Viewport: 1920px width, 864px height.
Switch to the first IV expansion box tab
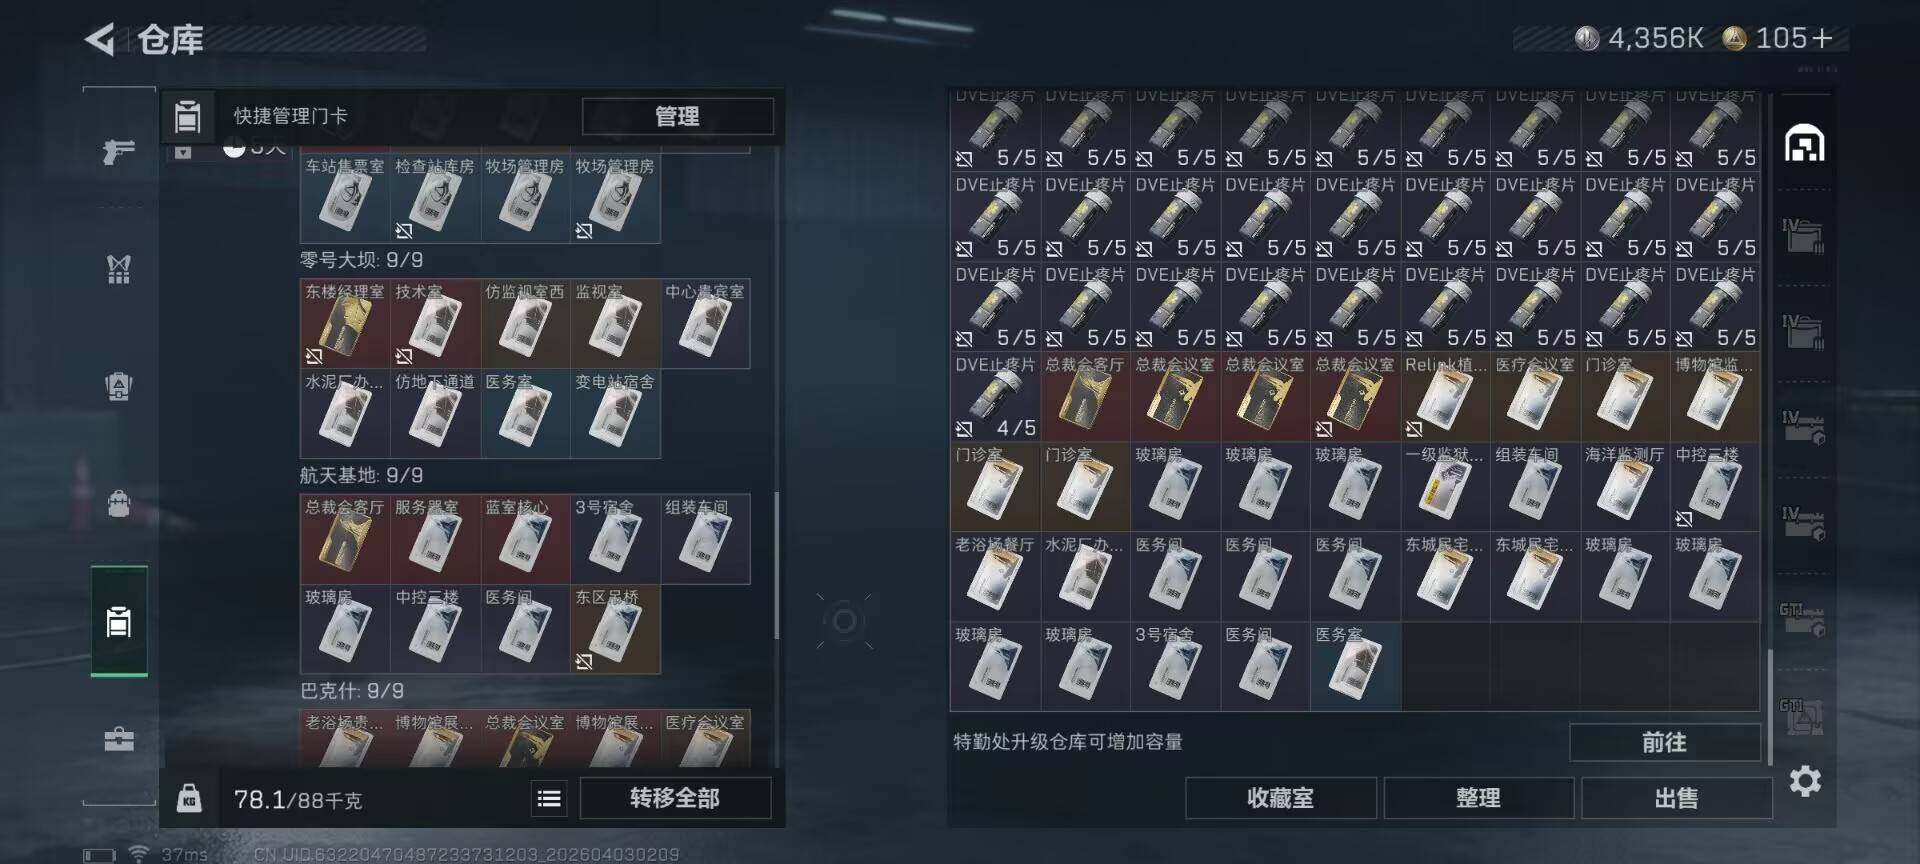(x=1803, y=237)
